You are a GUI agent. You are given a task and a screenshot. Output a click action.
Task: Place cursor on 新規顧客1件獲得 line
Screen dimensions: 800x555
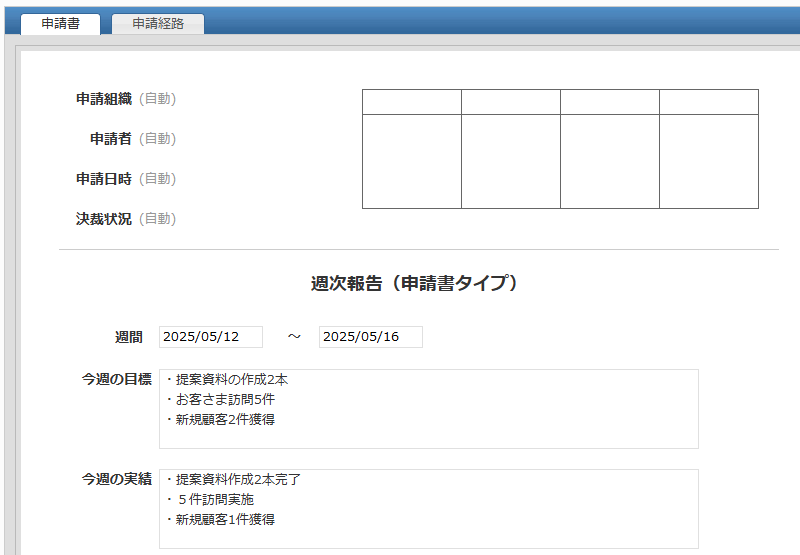(x=225, y=520)
